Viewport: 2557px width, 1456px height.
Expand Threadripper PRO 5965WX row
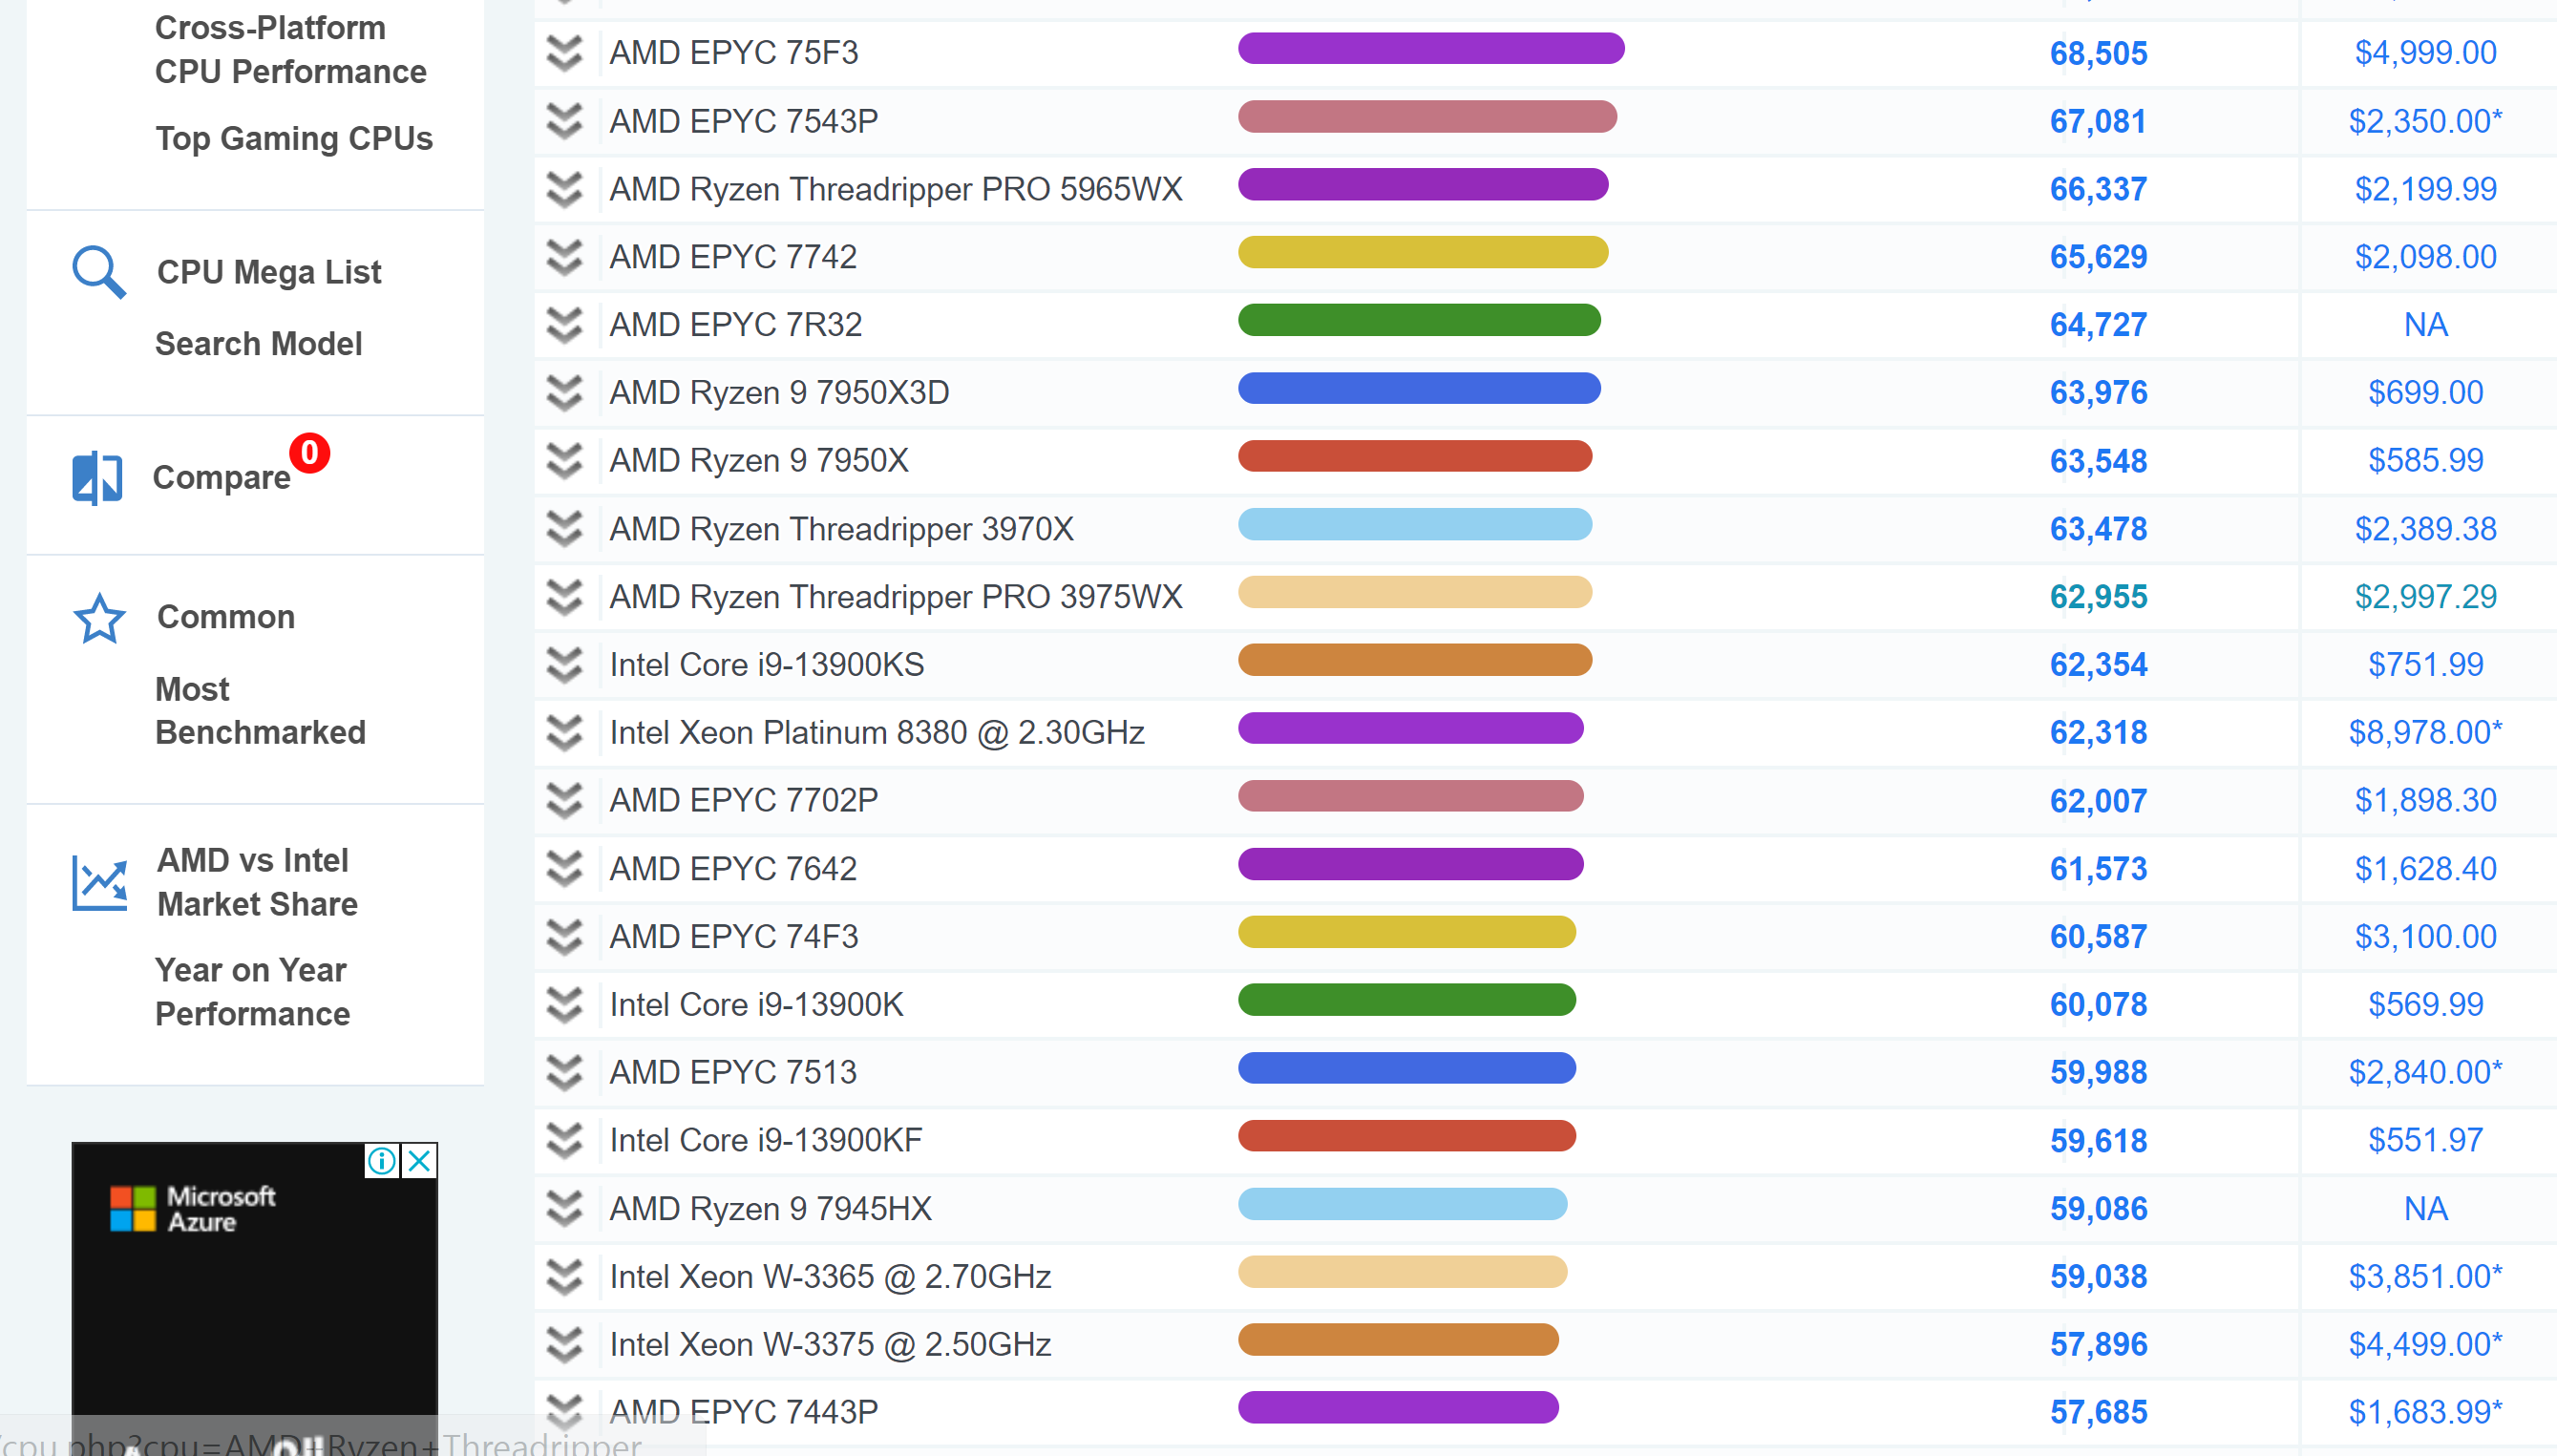tap(565, 189)
